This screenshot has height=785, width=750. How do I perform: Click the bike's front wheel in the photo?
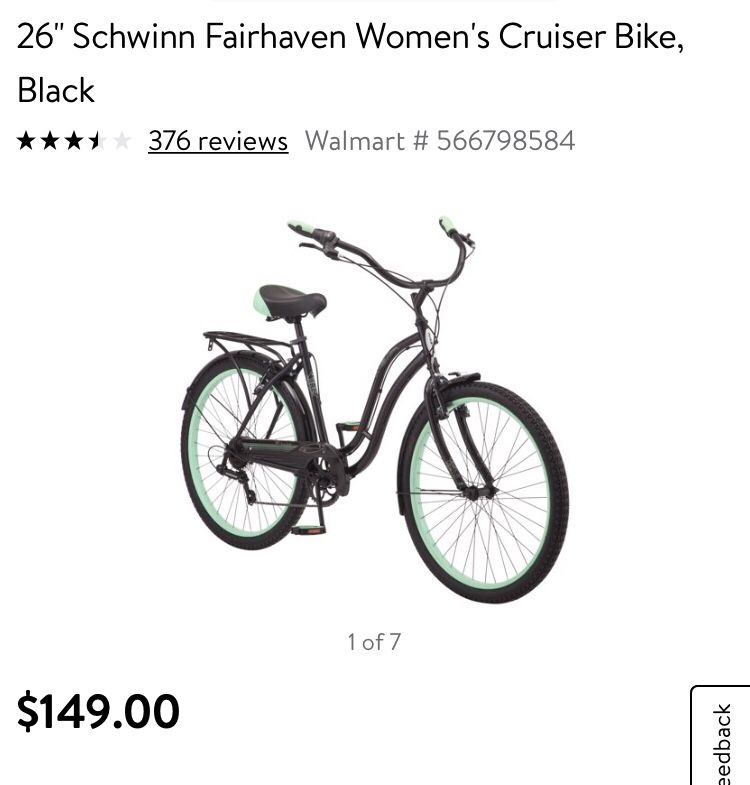coord(484,493)
